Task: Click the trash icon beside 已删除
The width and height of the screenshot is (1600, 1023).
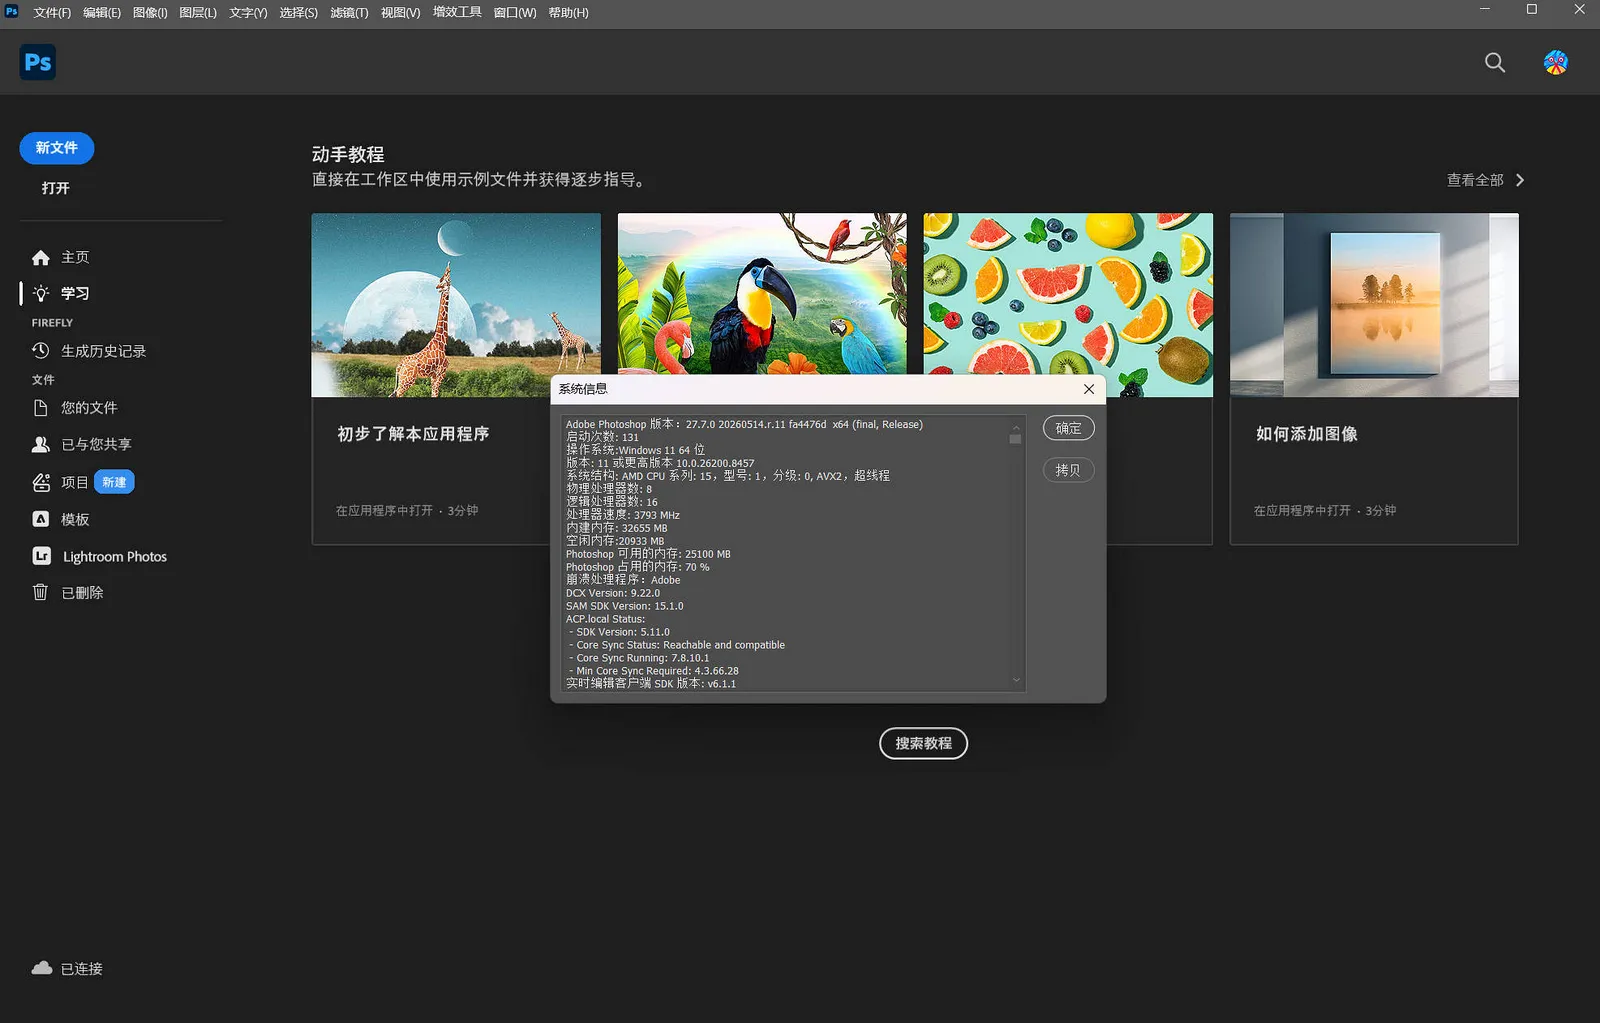Action: 40,592
